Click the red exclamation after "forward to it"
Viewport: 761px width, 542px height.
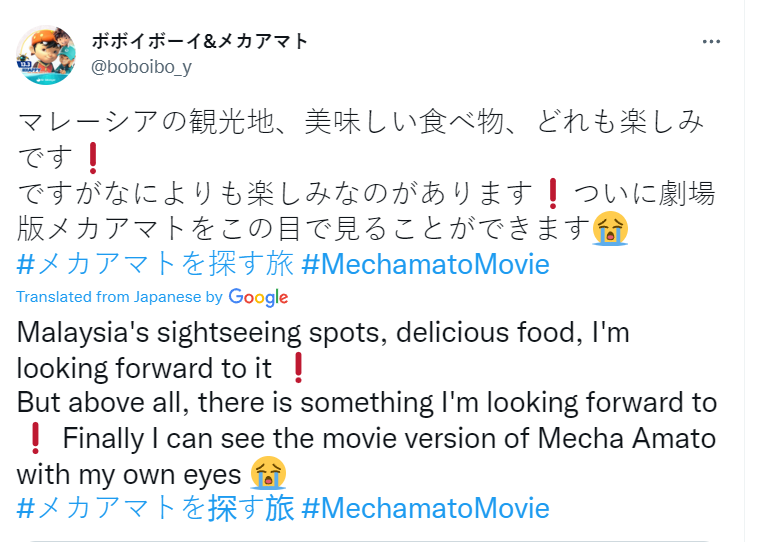click(297, 368)
